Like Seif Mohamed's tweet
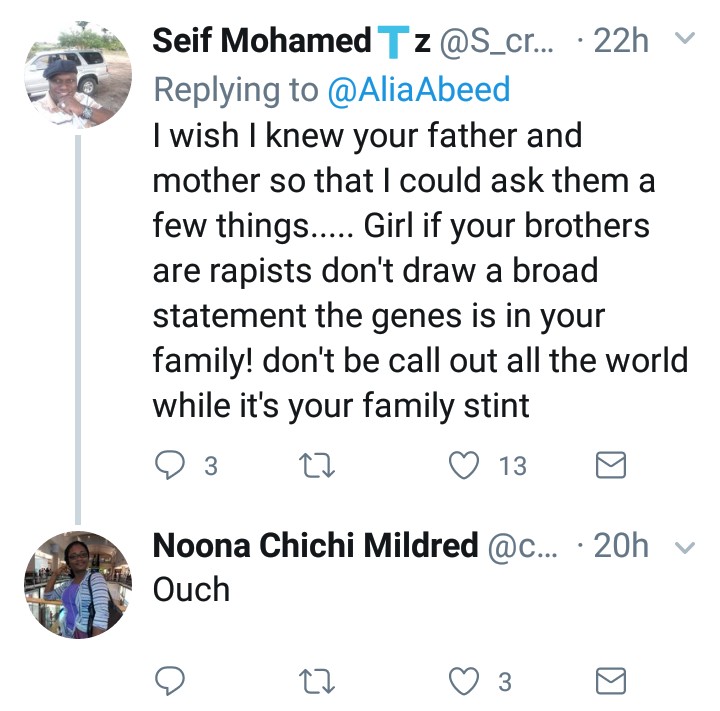The width and height of the screenshot is (720, 711). click(x=462, y=465)
